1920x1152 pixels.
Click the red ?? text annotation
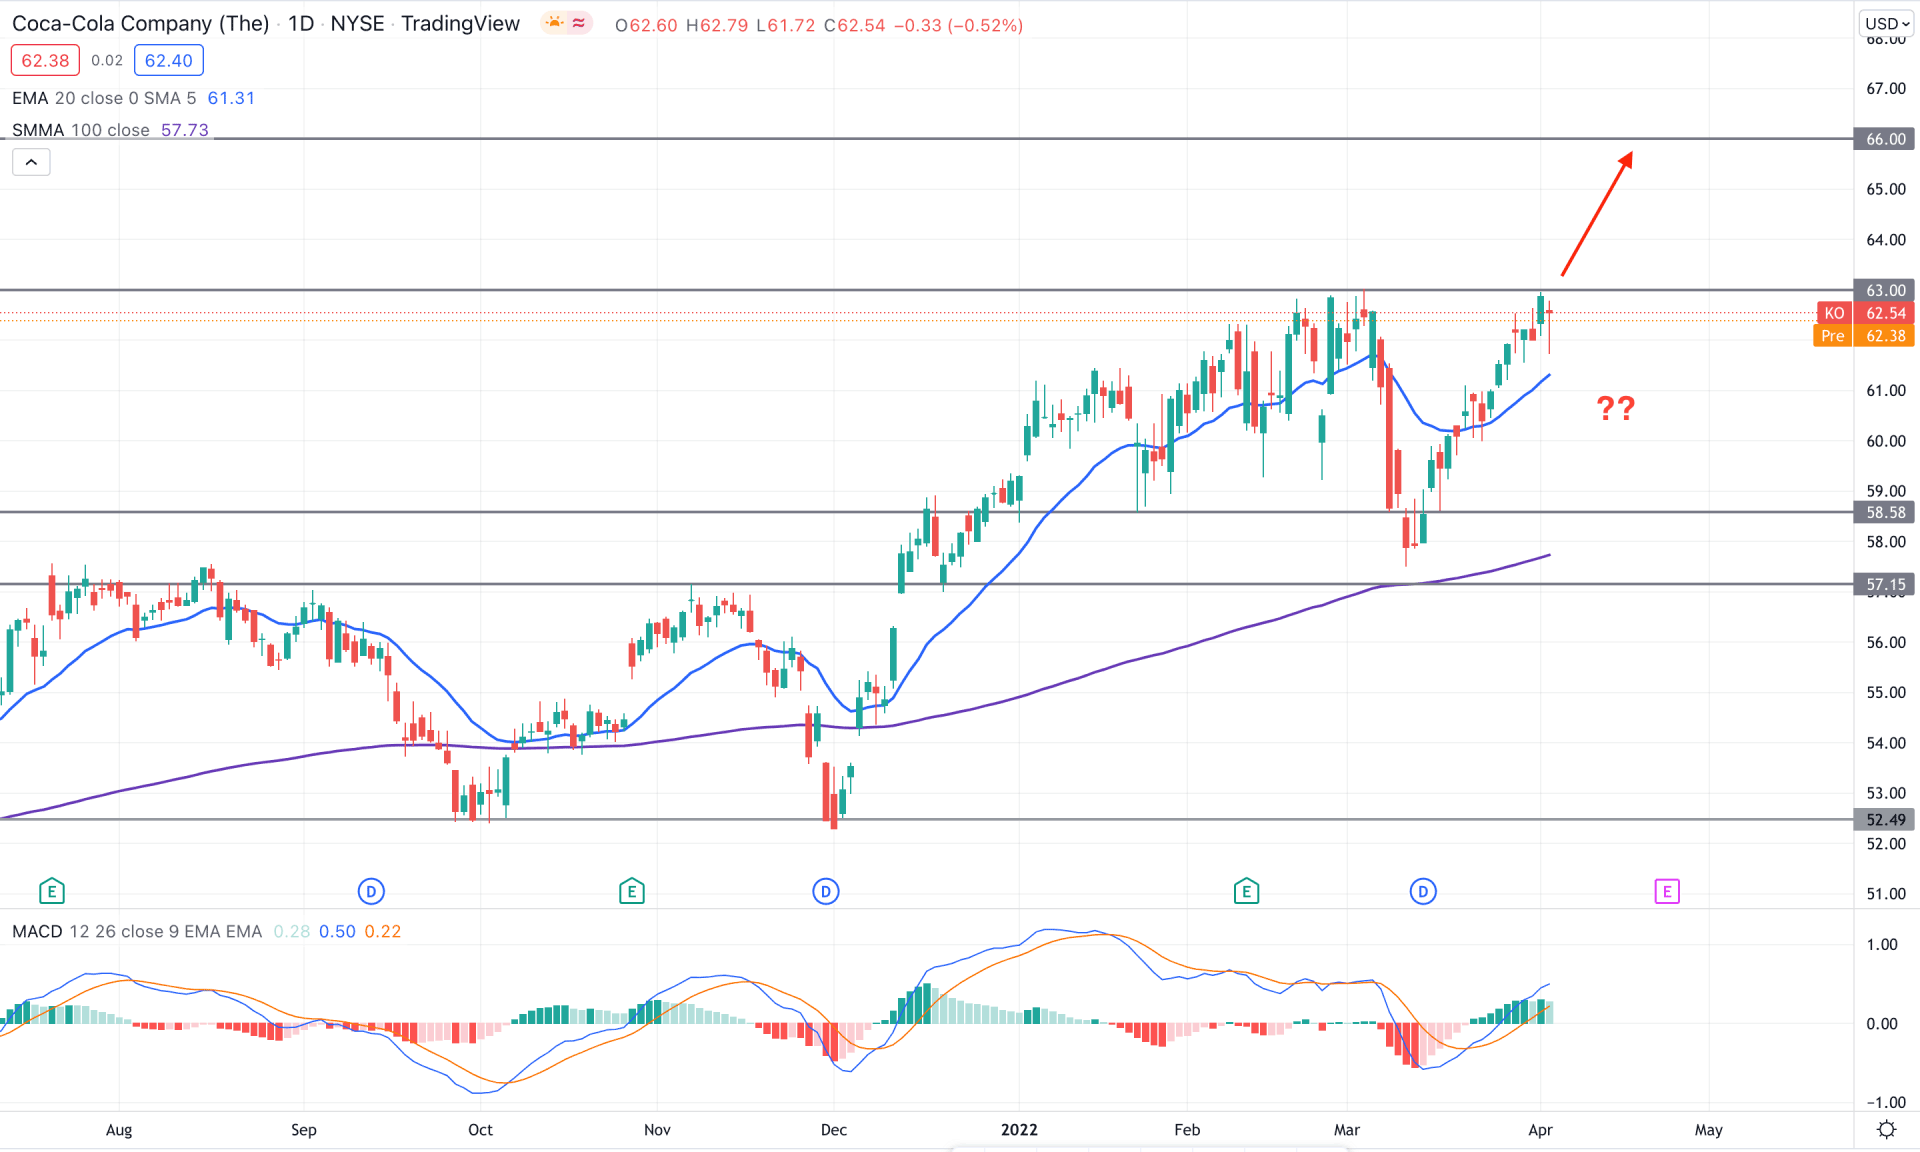tap(1615, 408)
